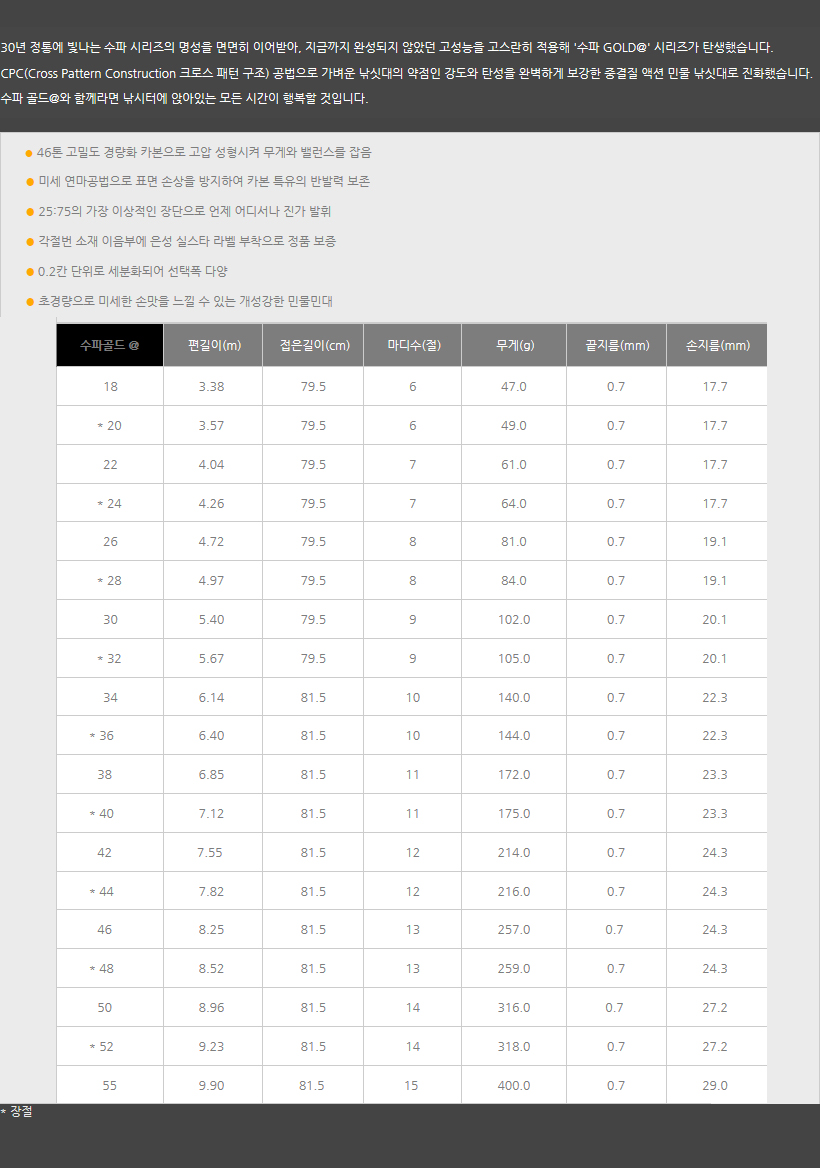Click the 257.0 weight cell
Image resolution: width=820 pixels, height=1168 pixels.
click(x=514, y=930)
